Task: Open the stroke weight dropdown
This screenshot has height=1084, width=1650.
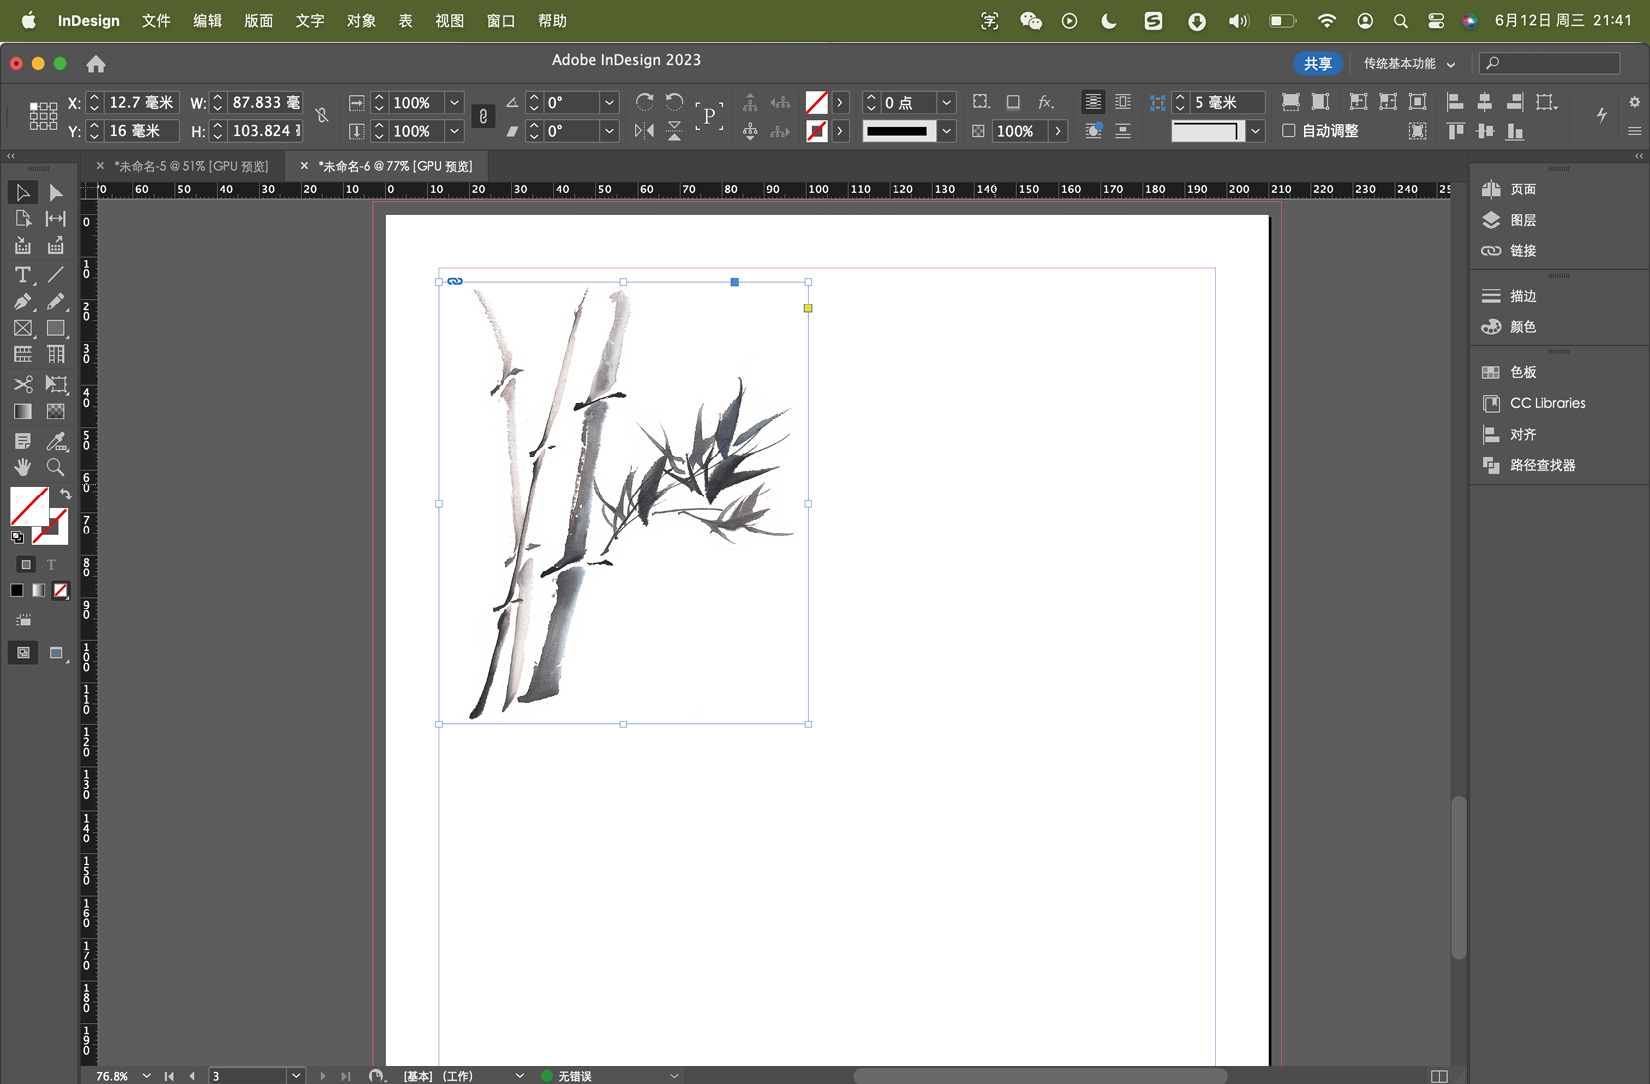Action: coord(946,103)
